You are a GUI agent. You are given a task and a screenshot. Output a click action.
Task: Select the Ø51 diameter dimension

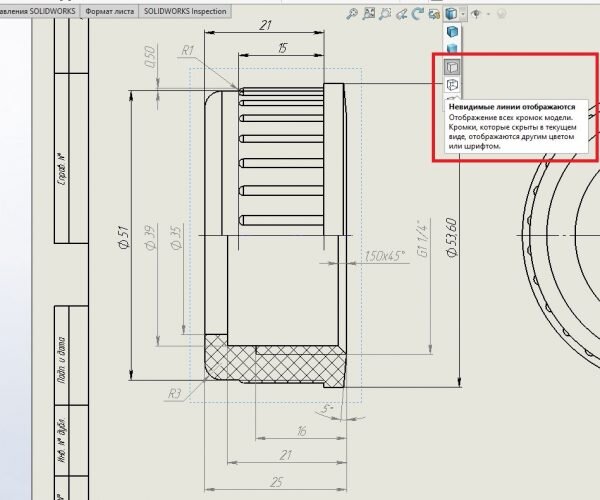123,237
